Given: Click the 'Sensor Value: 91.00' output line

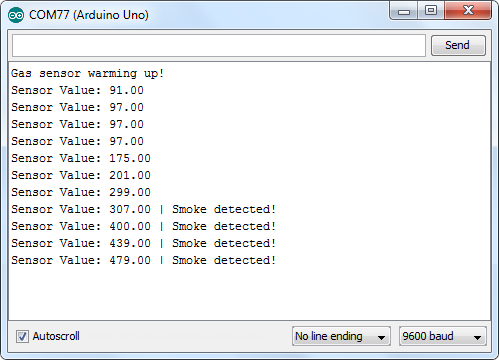Looking at the screenshot, I should (x=77, y=90).
